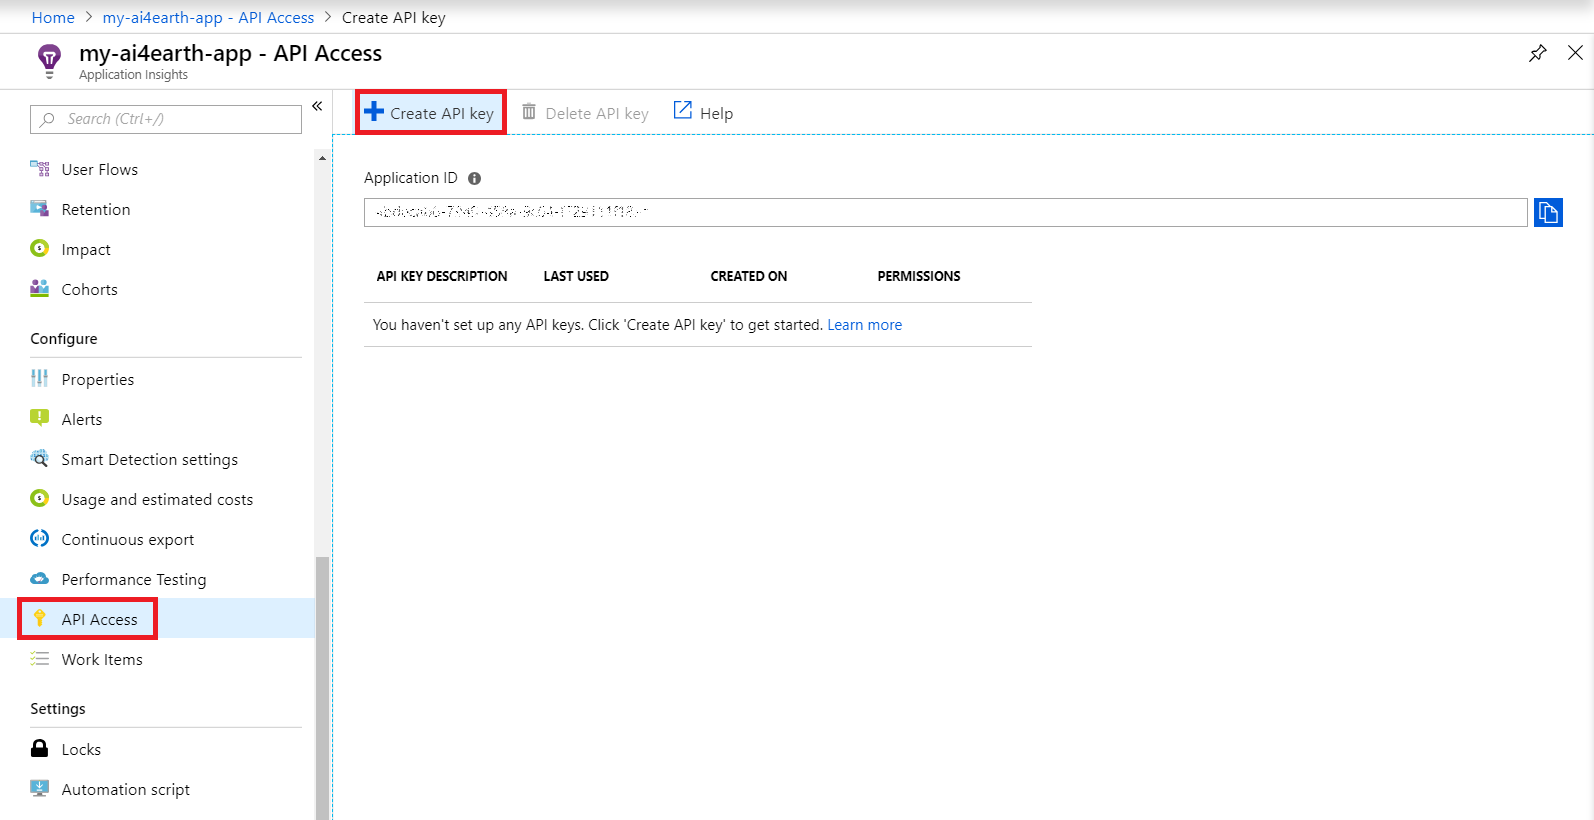Open the Help external link icon

coord(683,111)
